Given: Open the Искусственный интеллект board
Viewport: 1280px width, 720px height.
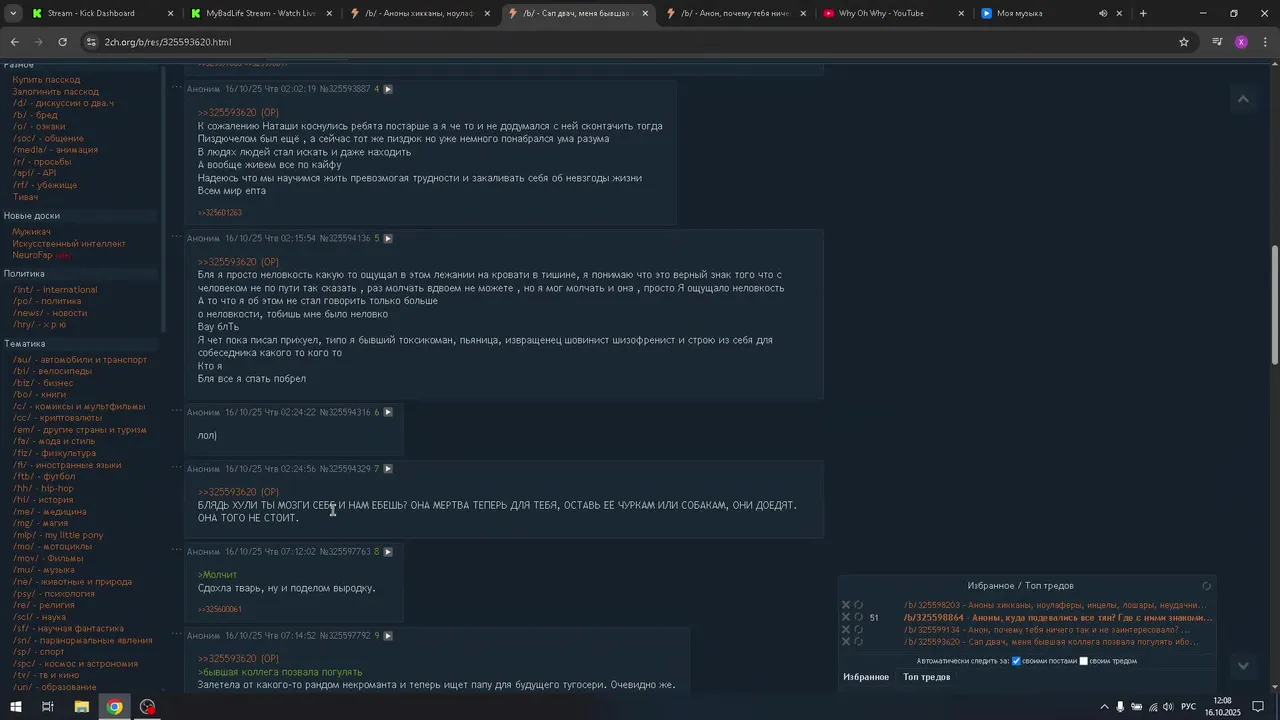Looking at the screenshot, I should point(69,244).
